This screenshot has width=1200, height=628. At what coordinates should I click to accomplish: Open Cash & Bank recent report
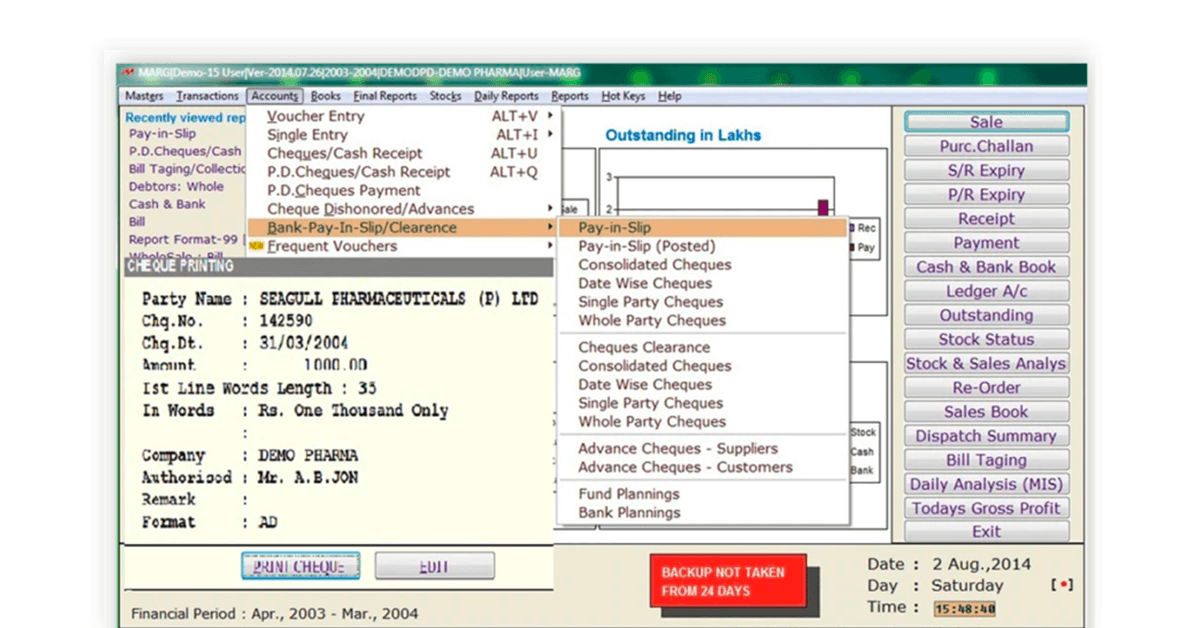pos(167,204)
